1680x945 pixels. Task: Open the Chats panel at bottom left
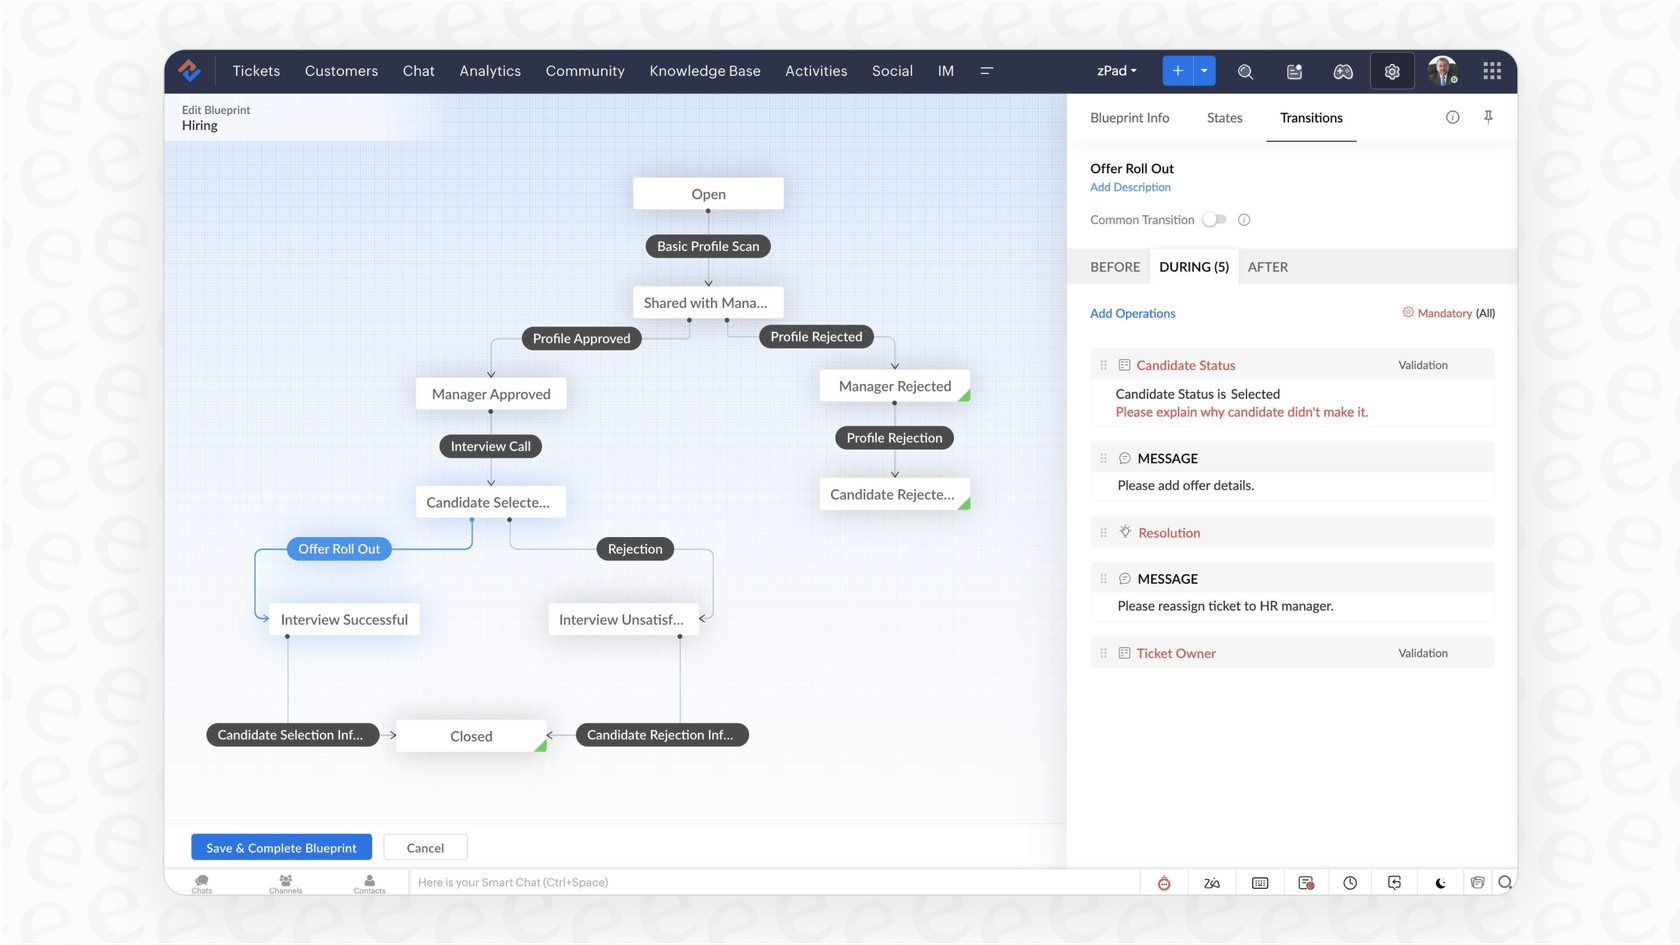pyautogui.click(x=201, y=883)
